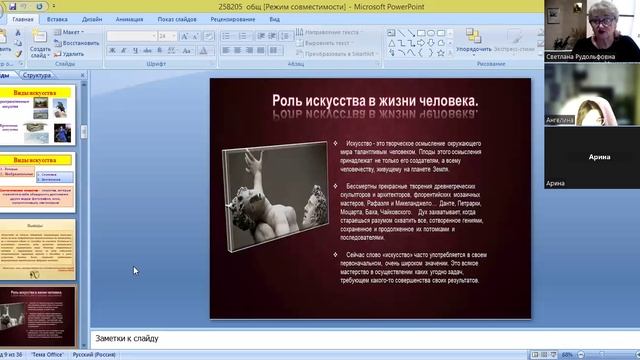Click the Восстановить button
640x360 pixels.
click(77, 43)
